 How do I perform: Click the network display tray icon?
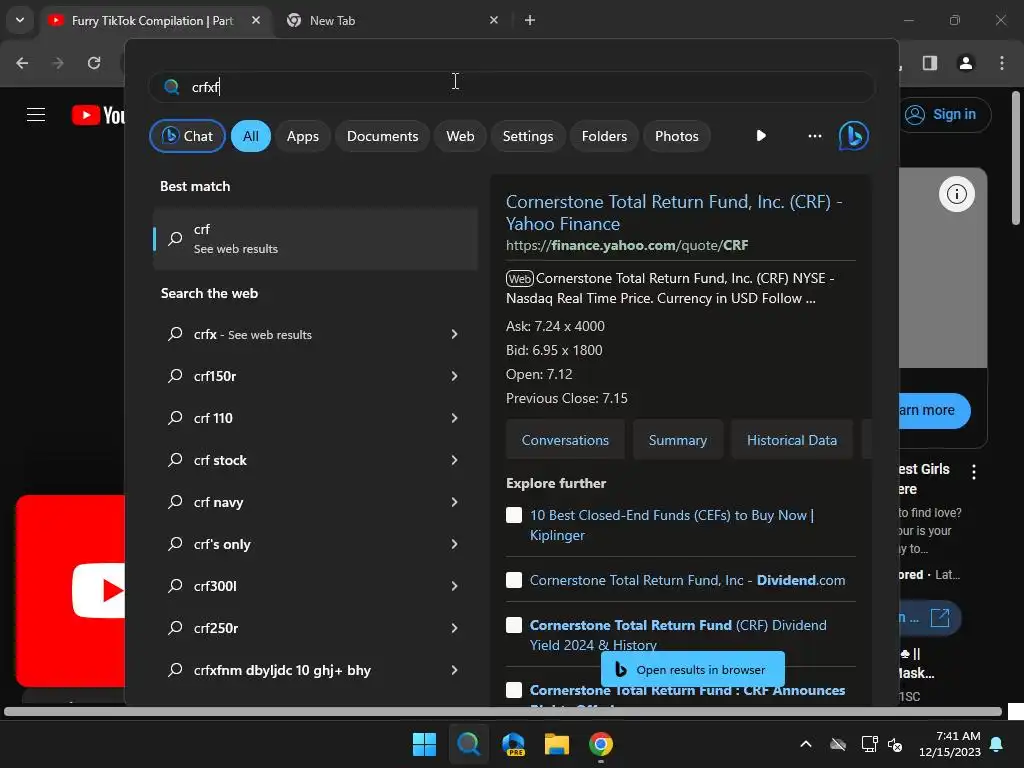pos(869,744)
